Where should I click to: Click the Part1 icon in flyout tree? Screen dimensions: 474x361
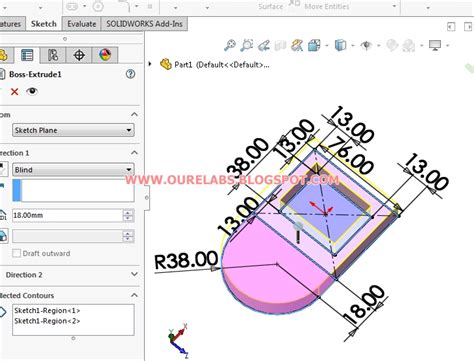166,64
